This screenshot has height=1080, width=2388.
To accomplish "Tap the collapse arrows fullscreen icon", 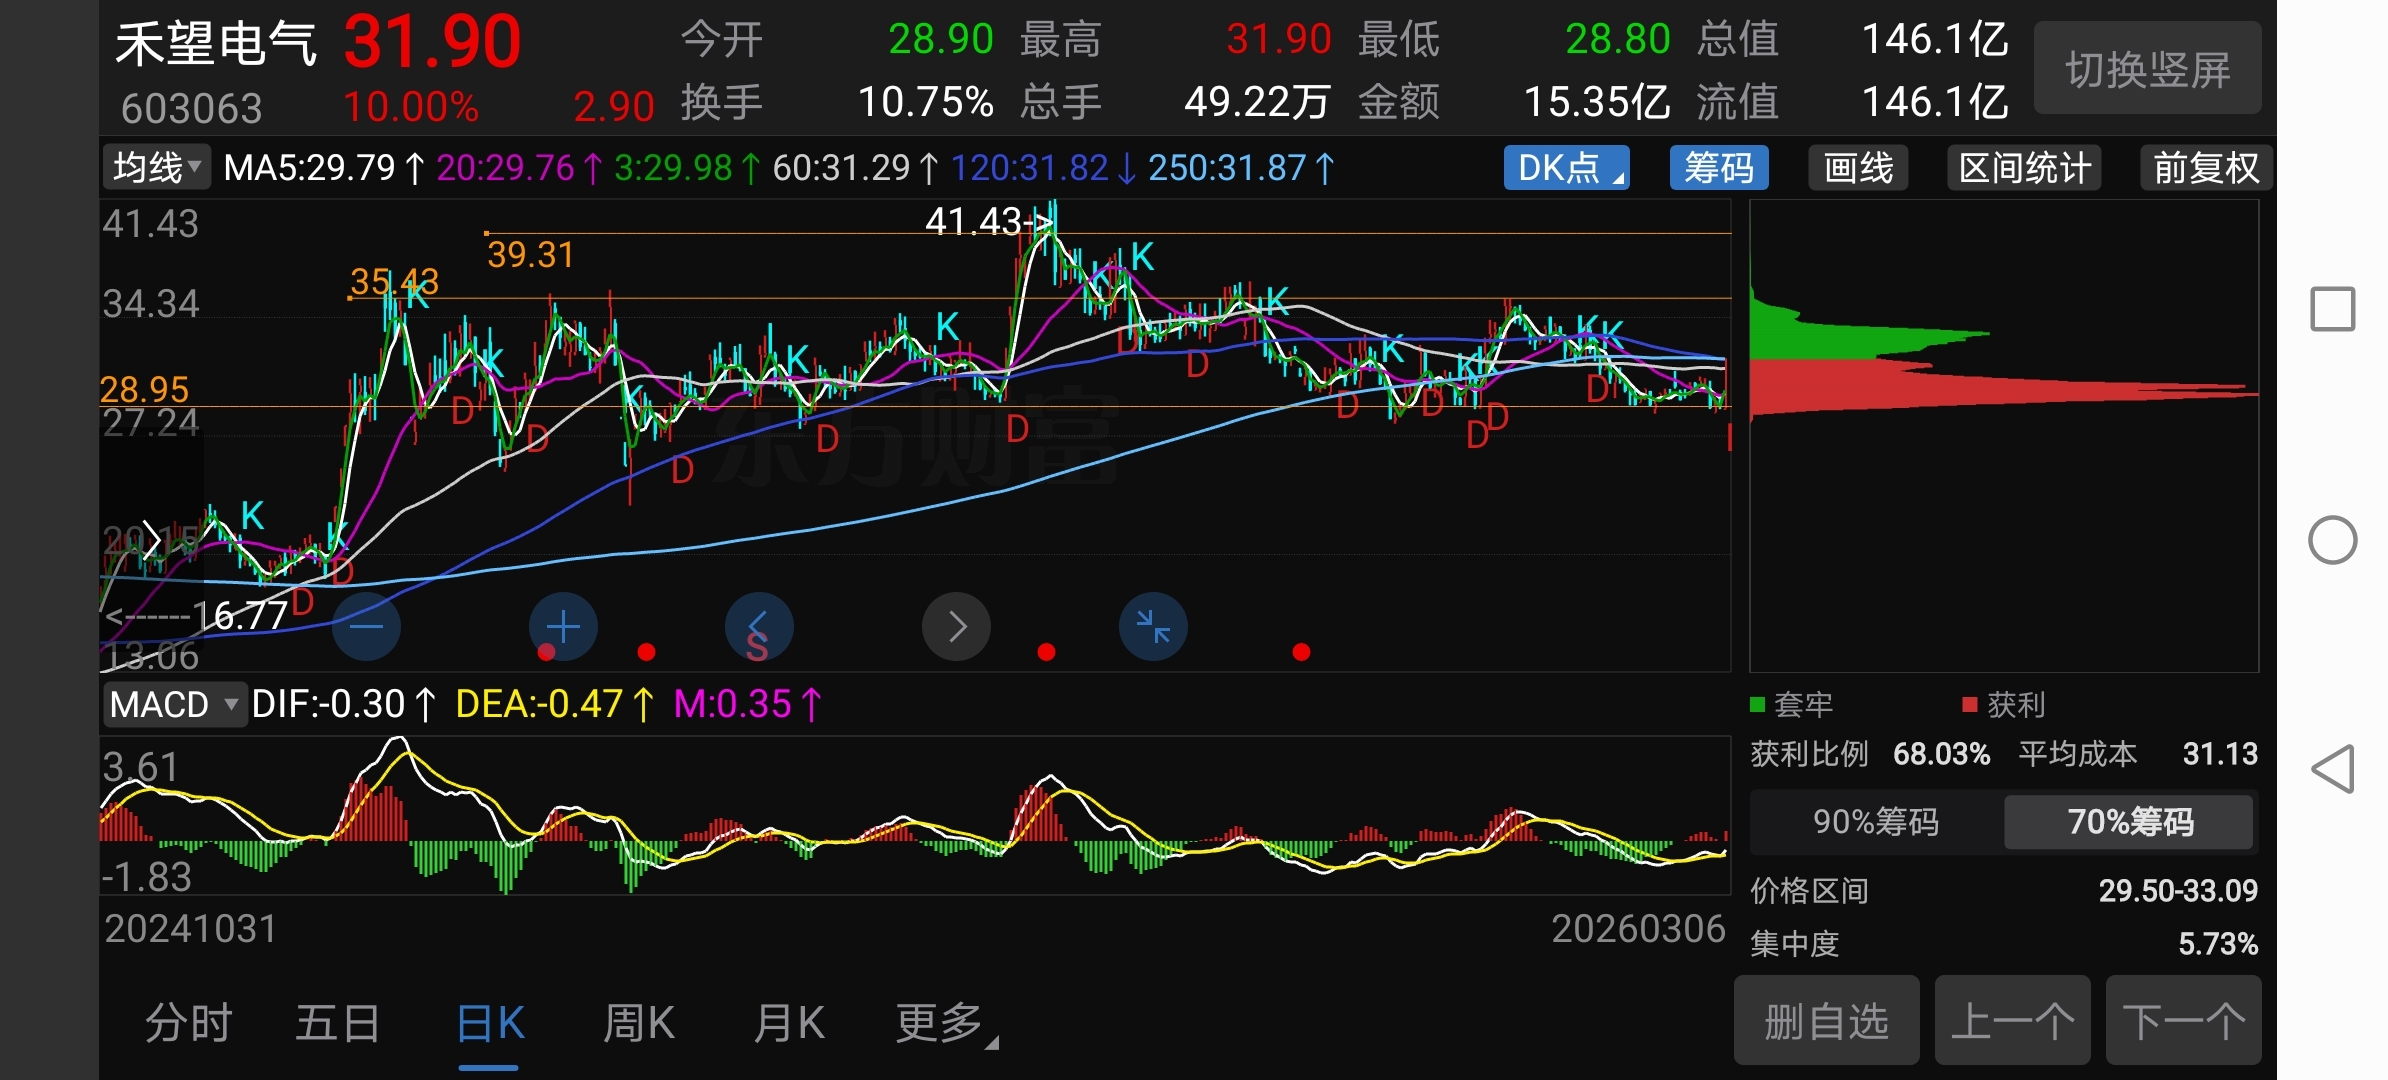I will [1153, 627].
